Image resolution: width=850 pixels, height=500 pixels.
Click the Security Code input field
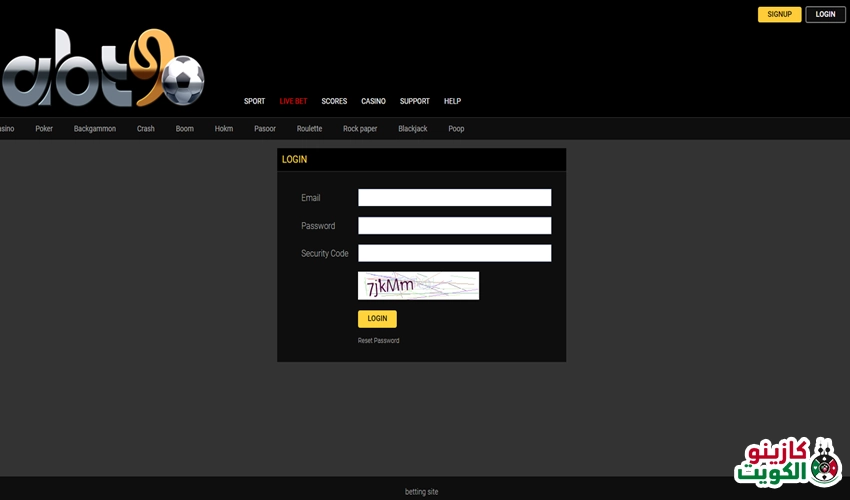(454, 254)
